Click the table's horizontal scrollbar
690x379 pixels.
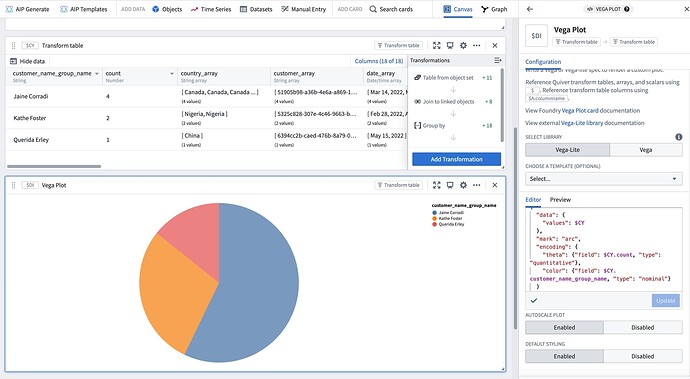tap(54, 166)
